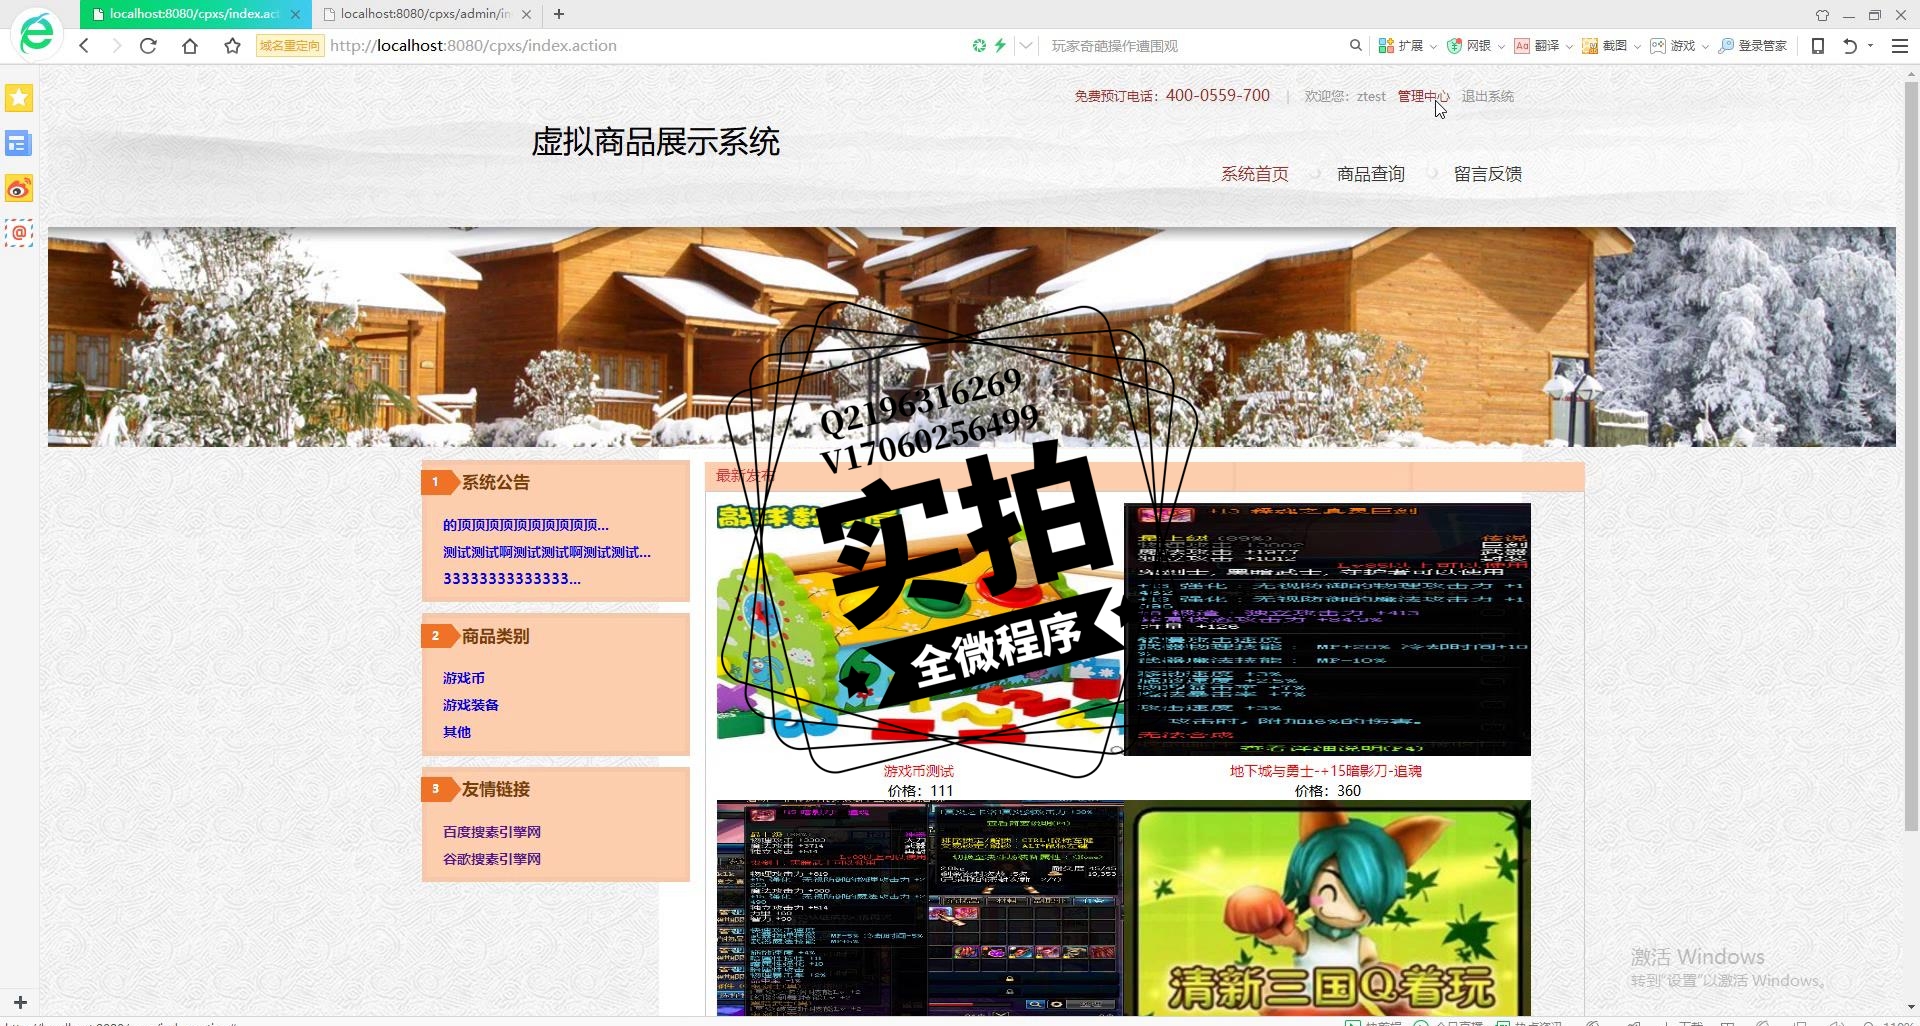Open the 翻译 translate button
1920x1026 pixels.
coord(1537,46)
